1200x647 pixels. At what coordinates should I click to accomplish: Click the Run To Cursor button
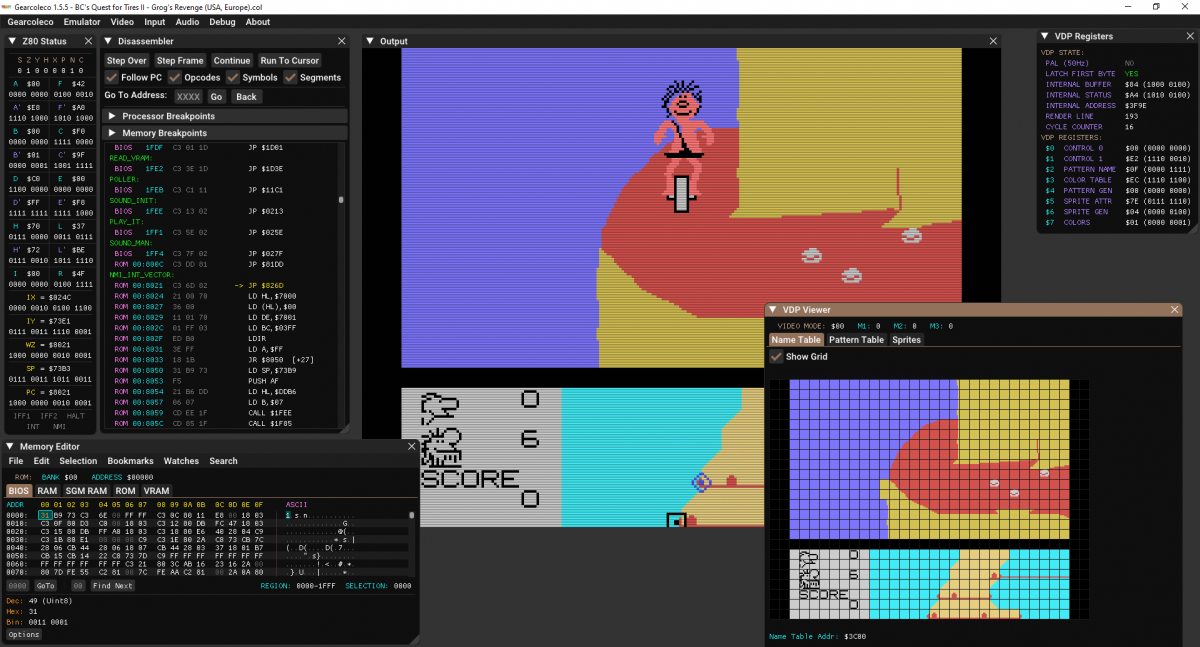tap(290, 60)
